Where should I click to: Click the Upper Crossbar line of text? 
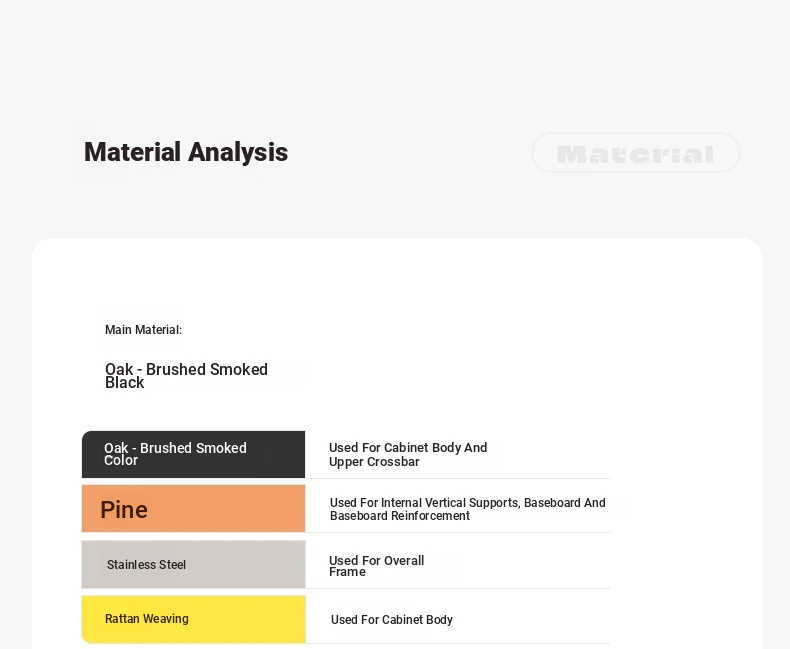374,462
